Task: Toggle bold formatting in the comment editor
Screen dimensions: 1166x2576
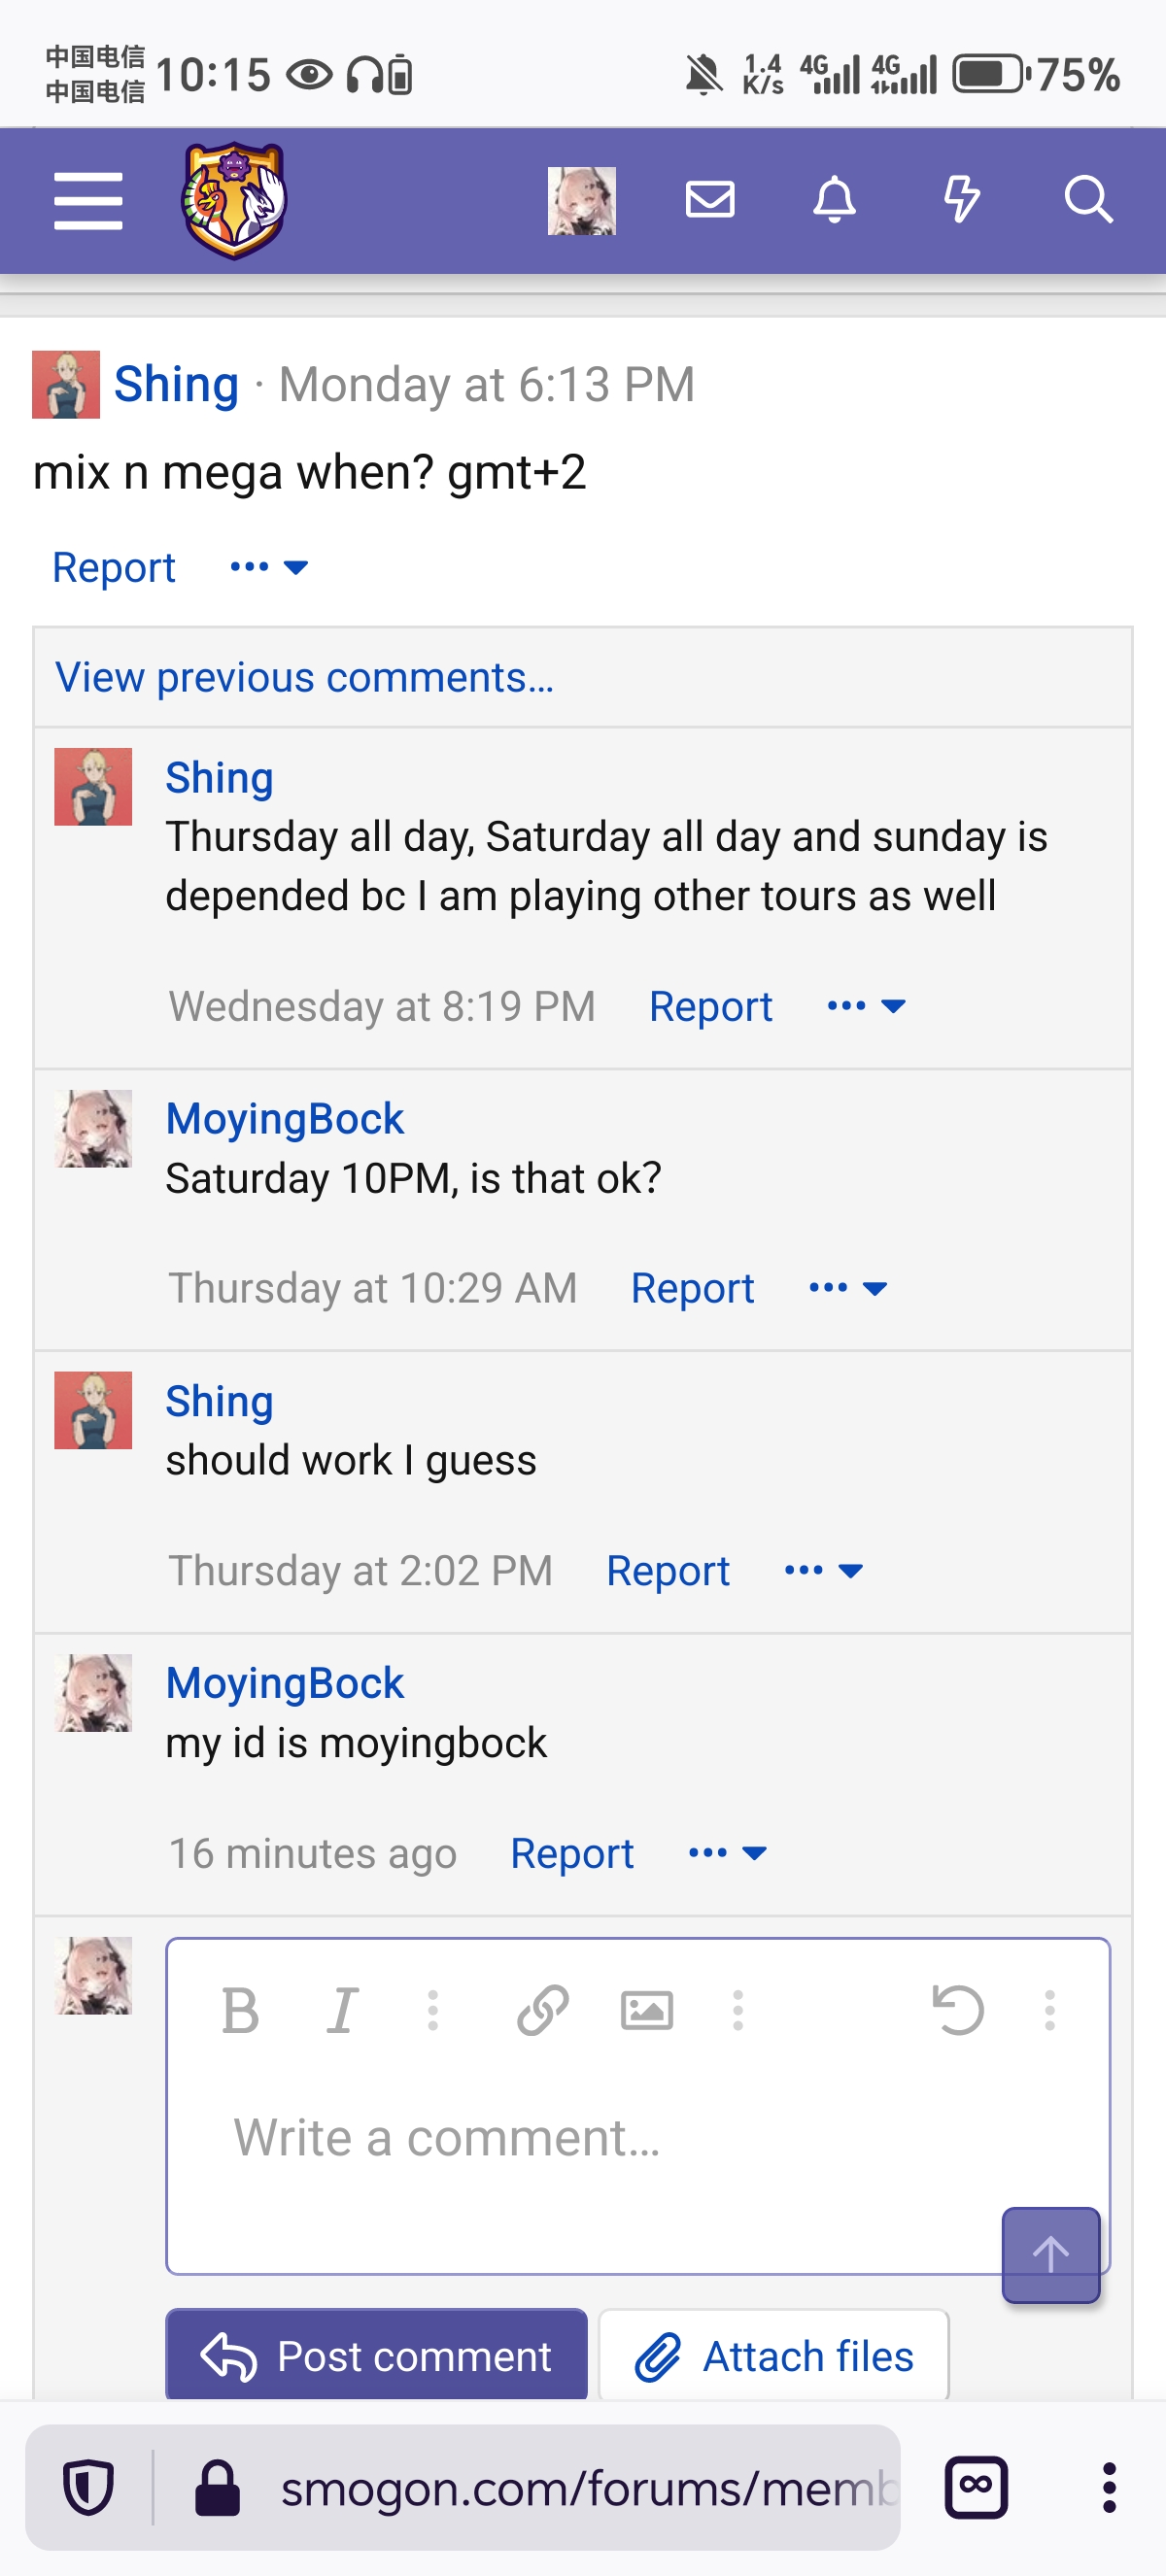Action: point(240,2010)
